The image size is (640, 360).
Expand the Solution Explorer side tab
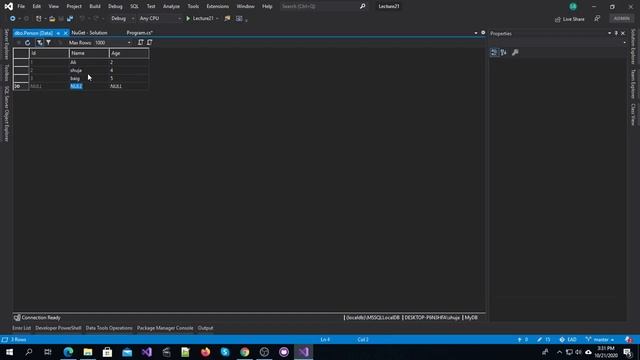633,46
